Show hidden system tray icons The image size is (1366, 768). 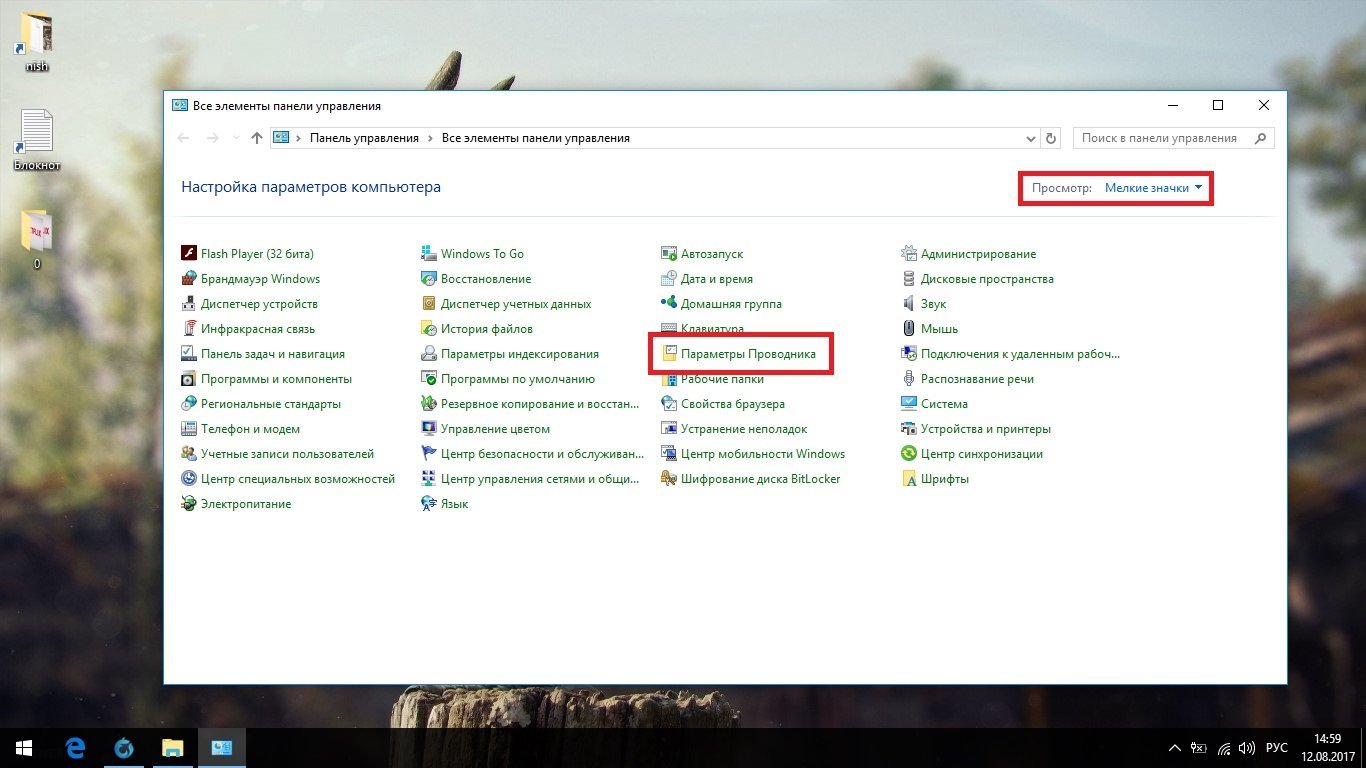click(1176, 748)
